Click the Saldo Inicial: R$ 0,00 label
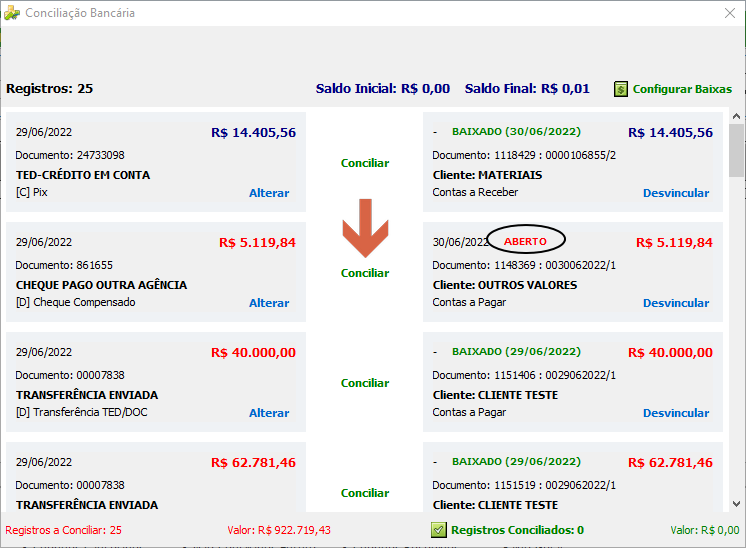 [x=383, y=89]
